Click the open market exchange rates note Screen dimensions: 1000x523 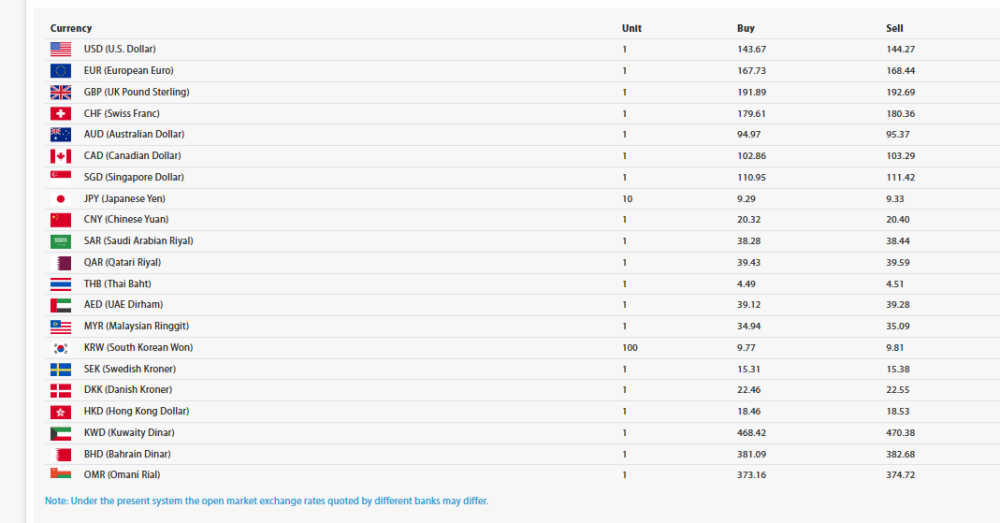(266, 500)
